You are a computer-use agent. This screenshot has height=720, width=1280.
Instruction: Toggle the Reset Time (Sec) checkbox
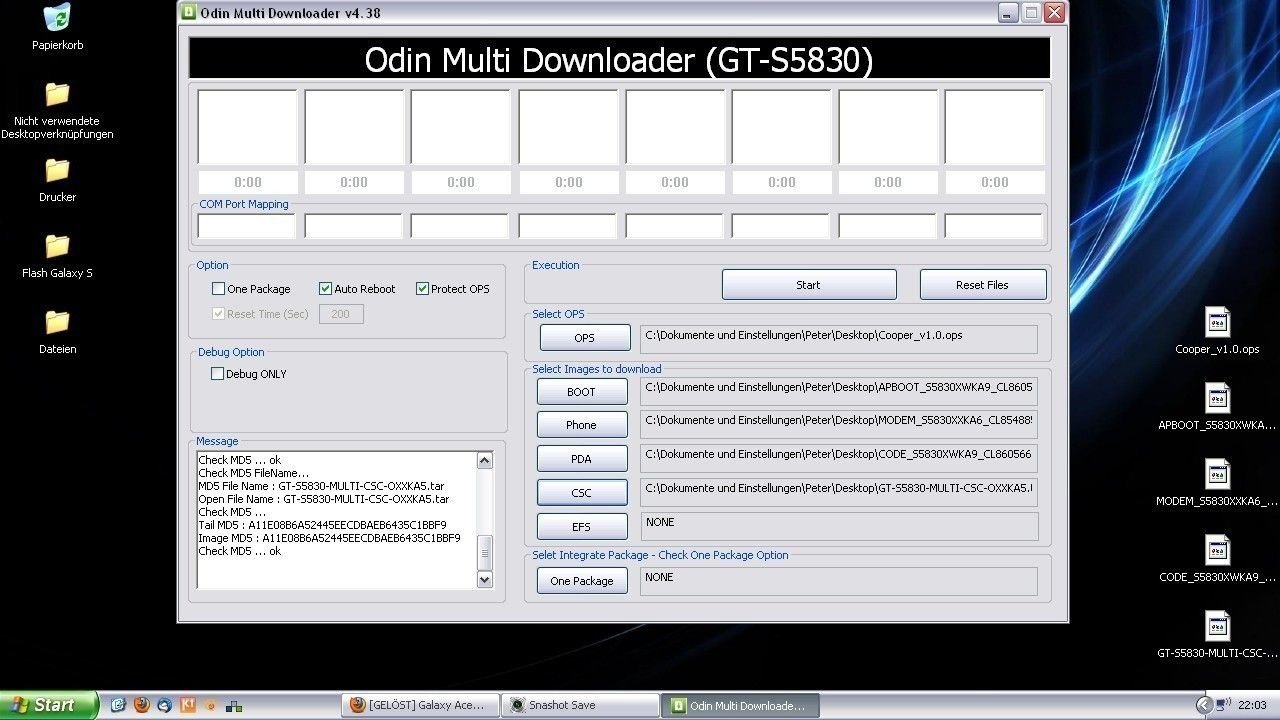pyautogui.click(x=218, y=314)
